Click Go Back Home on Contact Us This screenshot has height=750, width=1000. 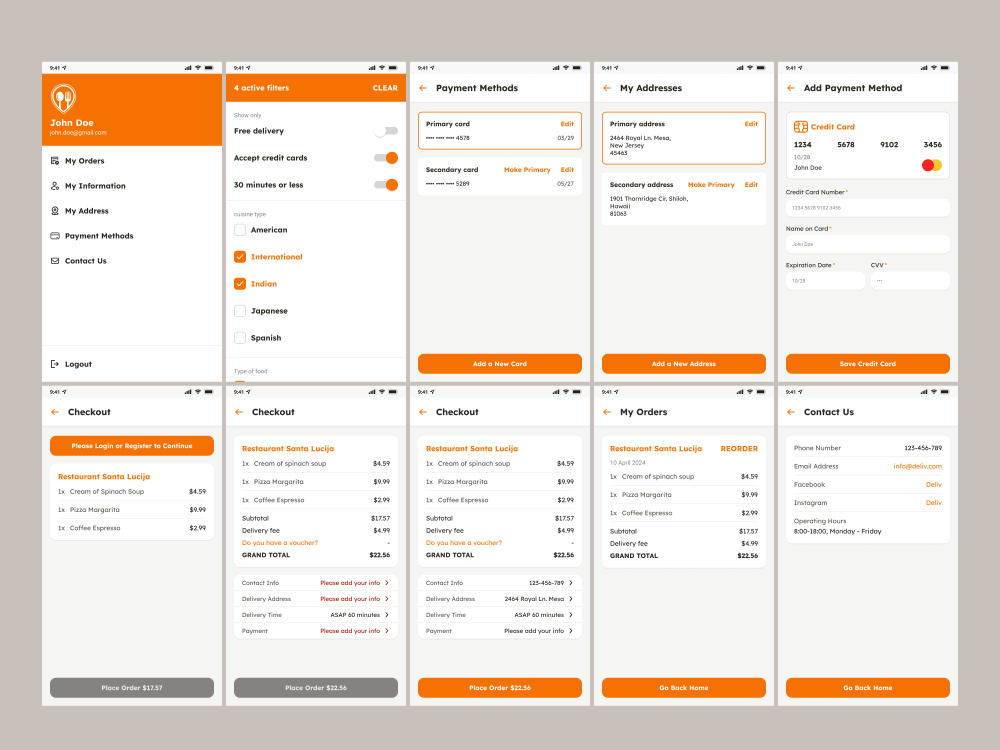tap(867, 688)
